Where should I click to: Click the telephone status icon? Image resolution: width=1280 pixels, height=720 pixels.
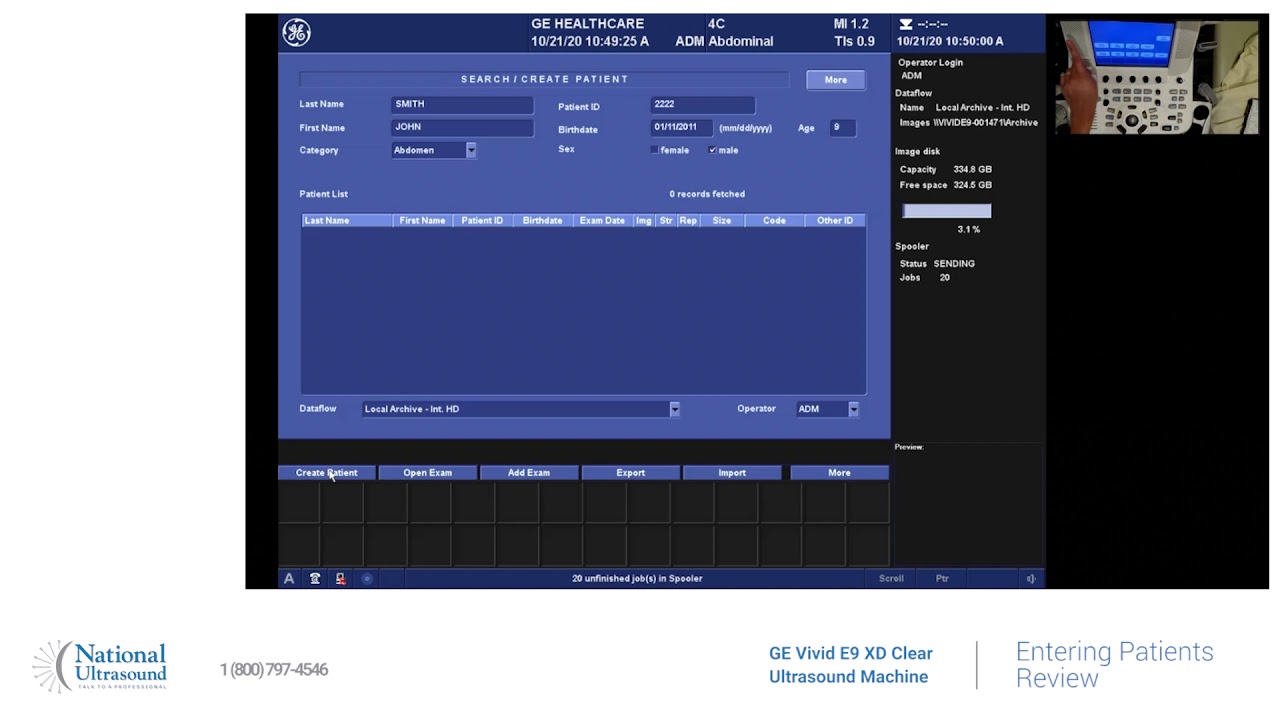[315, 578]
